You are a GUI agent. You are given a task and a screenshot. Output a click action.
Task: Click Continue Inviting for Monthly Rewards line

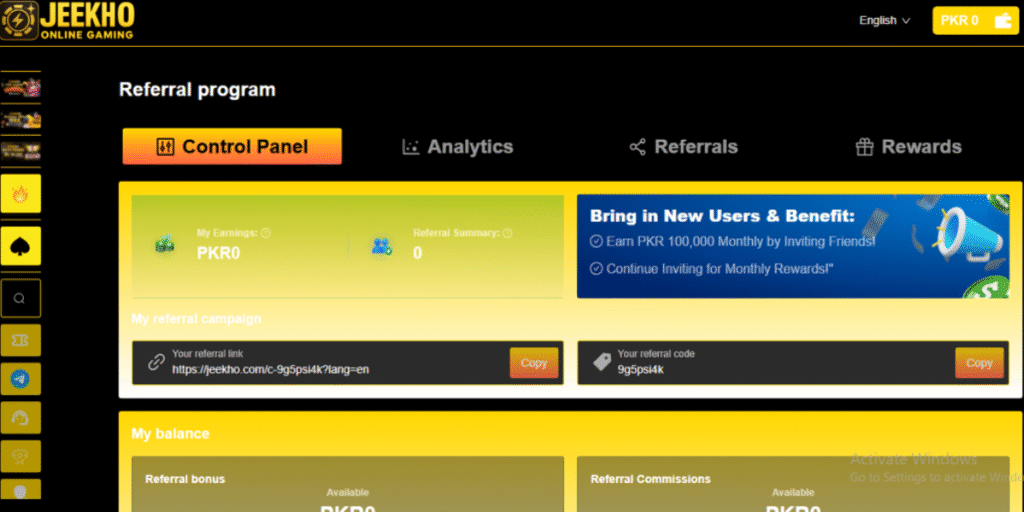coord(712,268)
